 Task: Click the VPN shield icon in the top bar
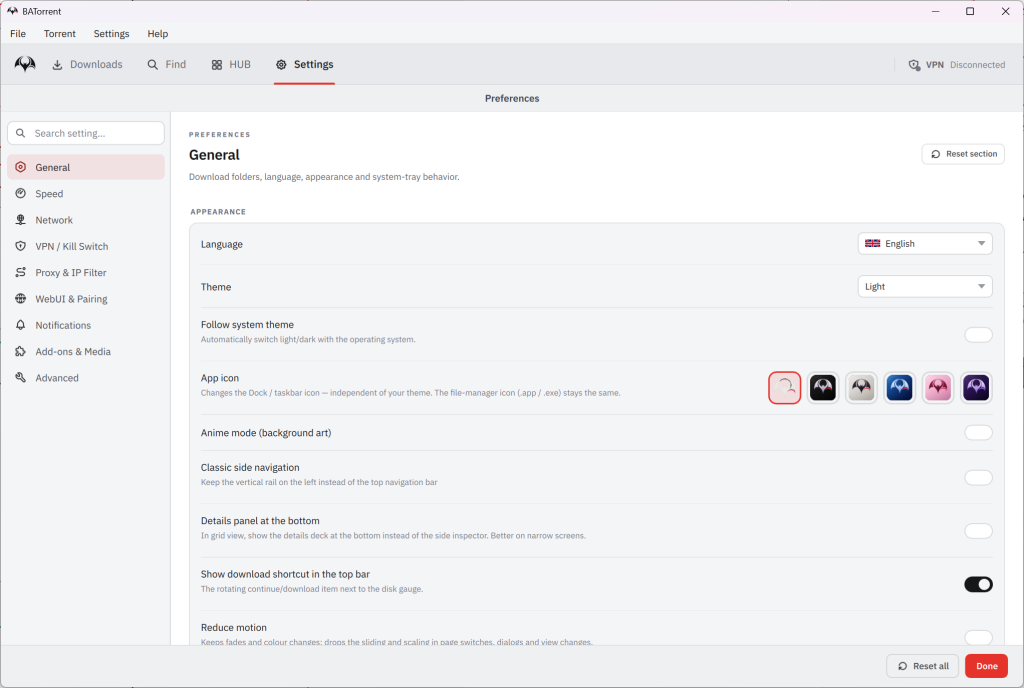click(914, 65)
